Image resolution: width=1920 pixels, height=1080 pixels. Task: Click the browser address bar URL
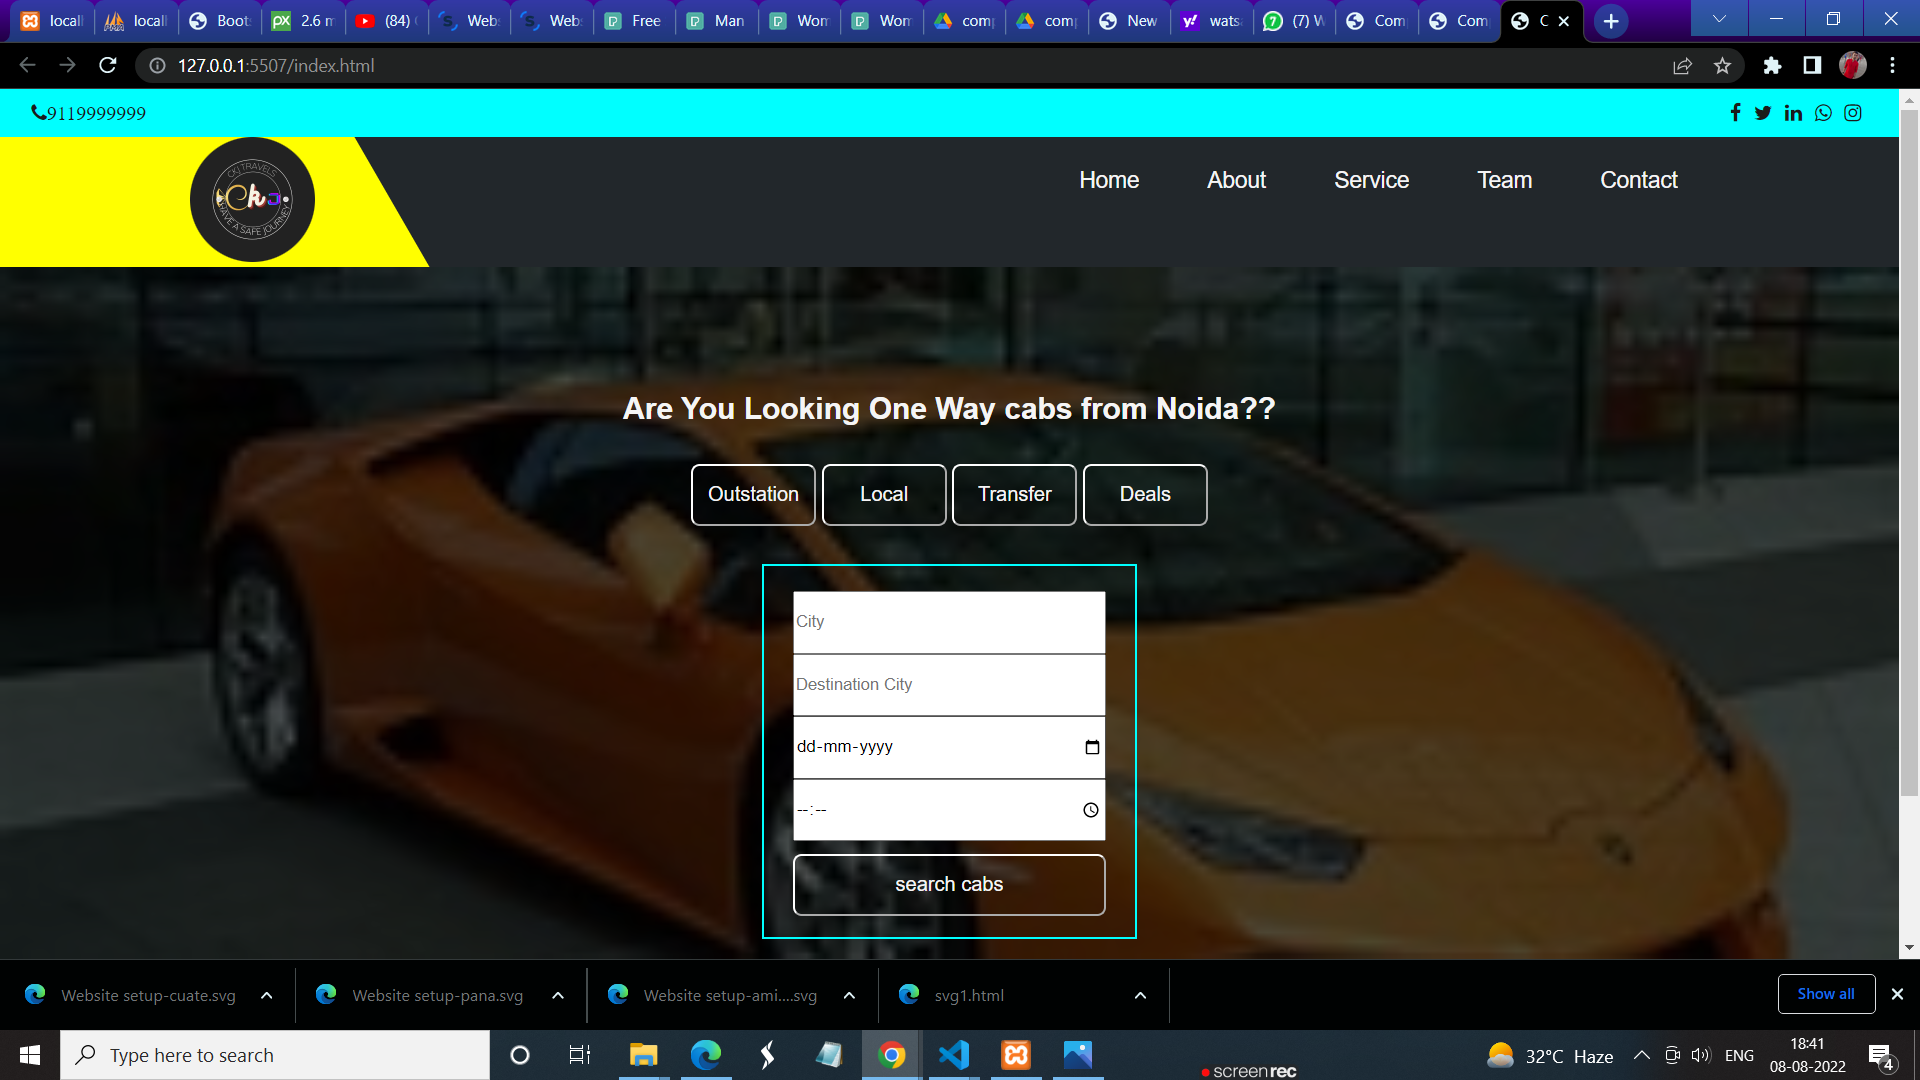coord(276,65)
